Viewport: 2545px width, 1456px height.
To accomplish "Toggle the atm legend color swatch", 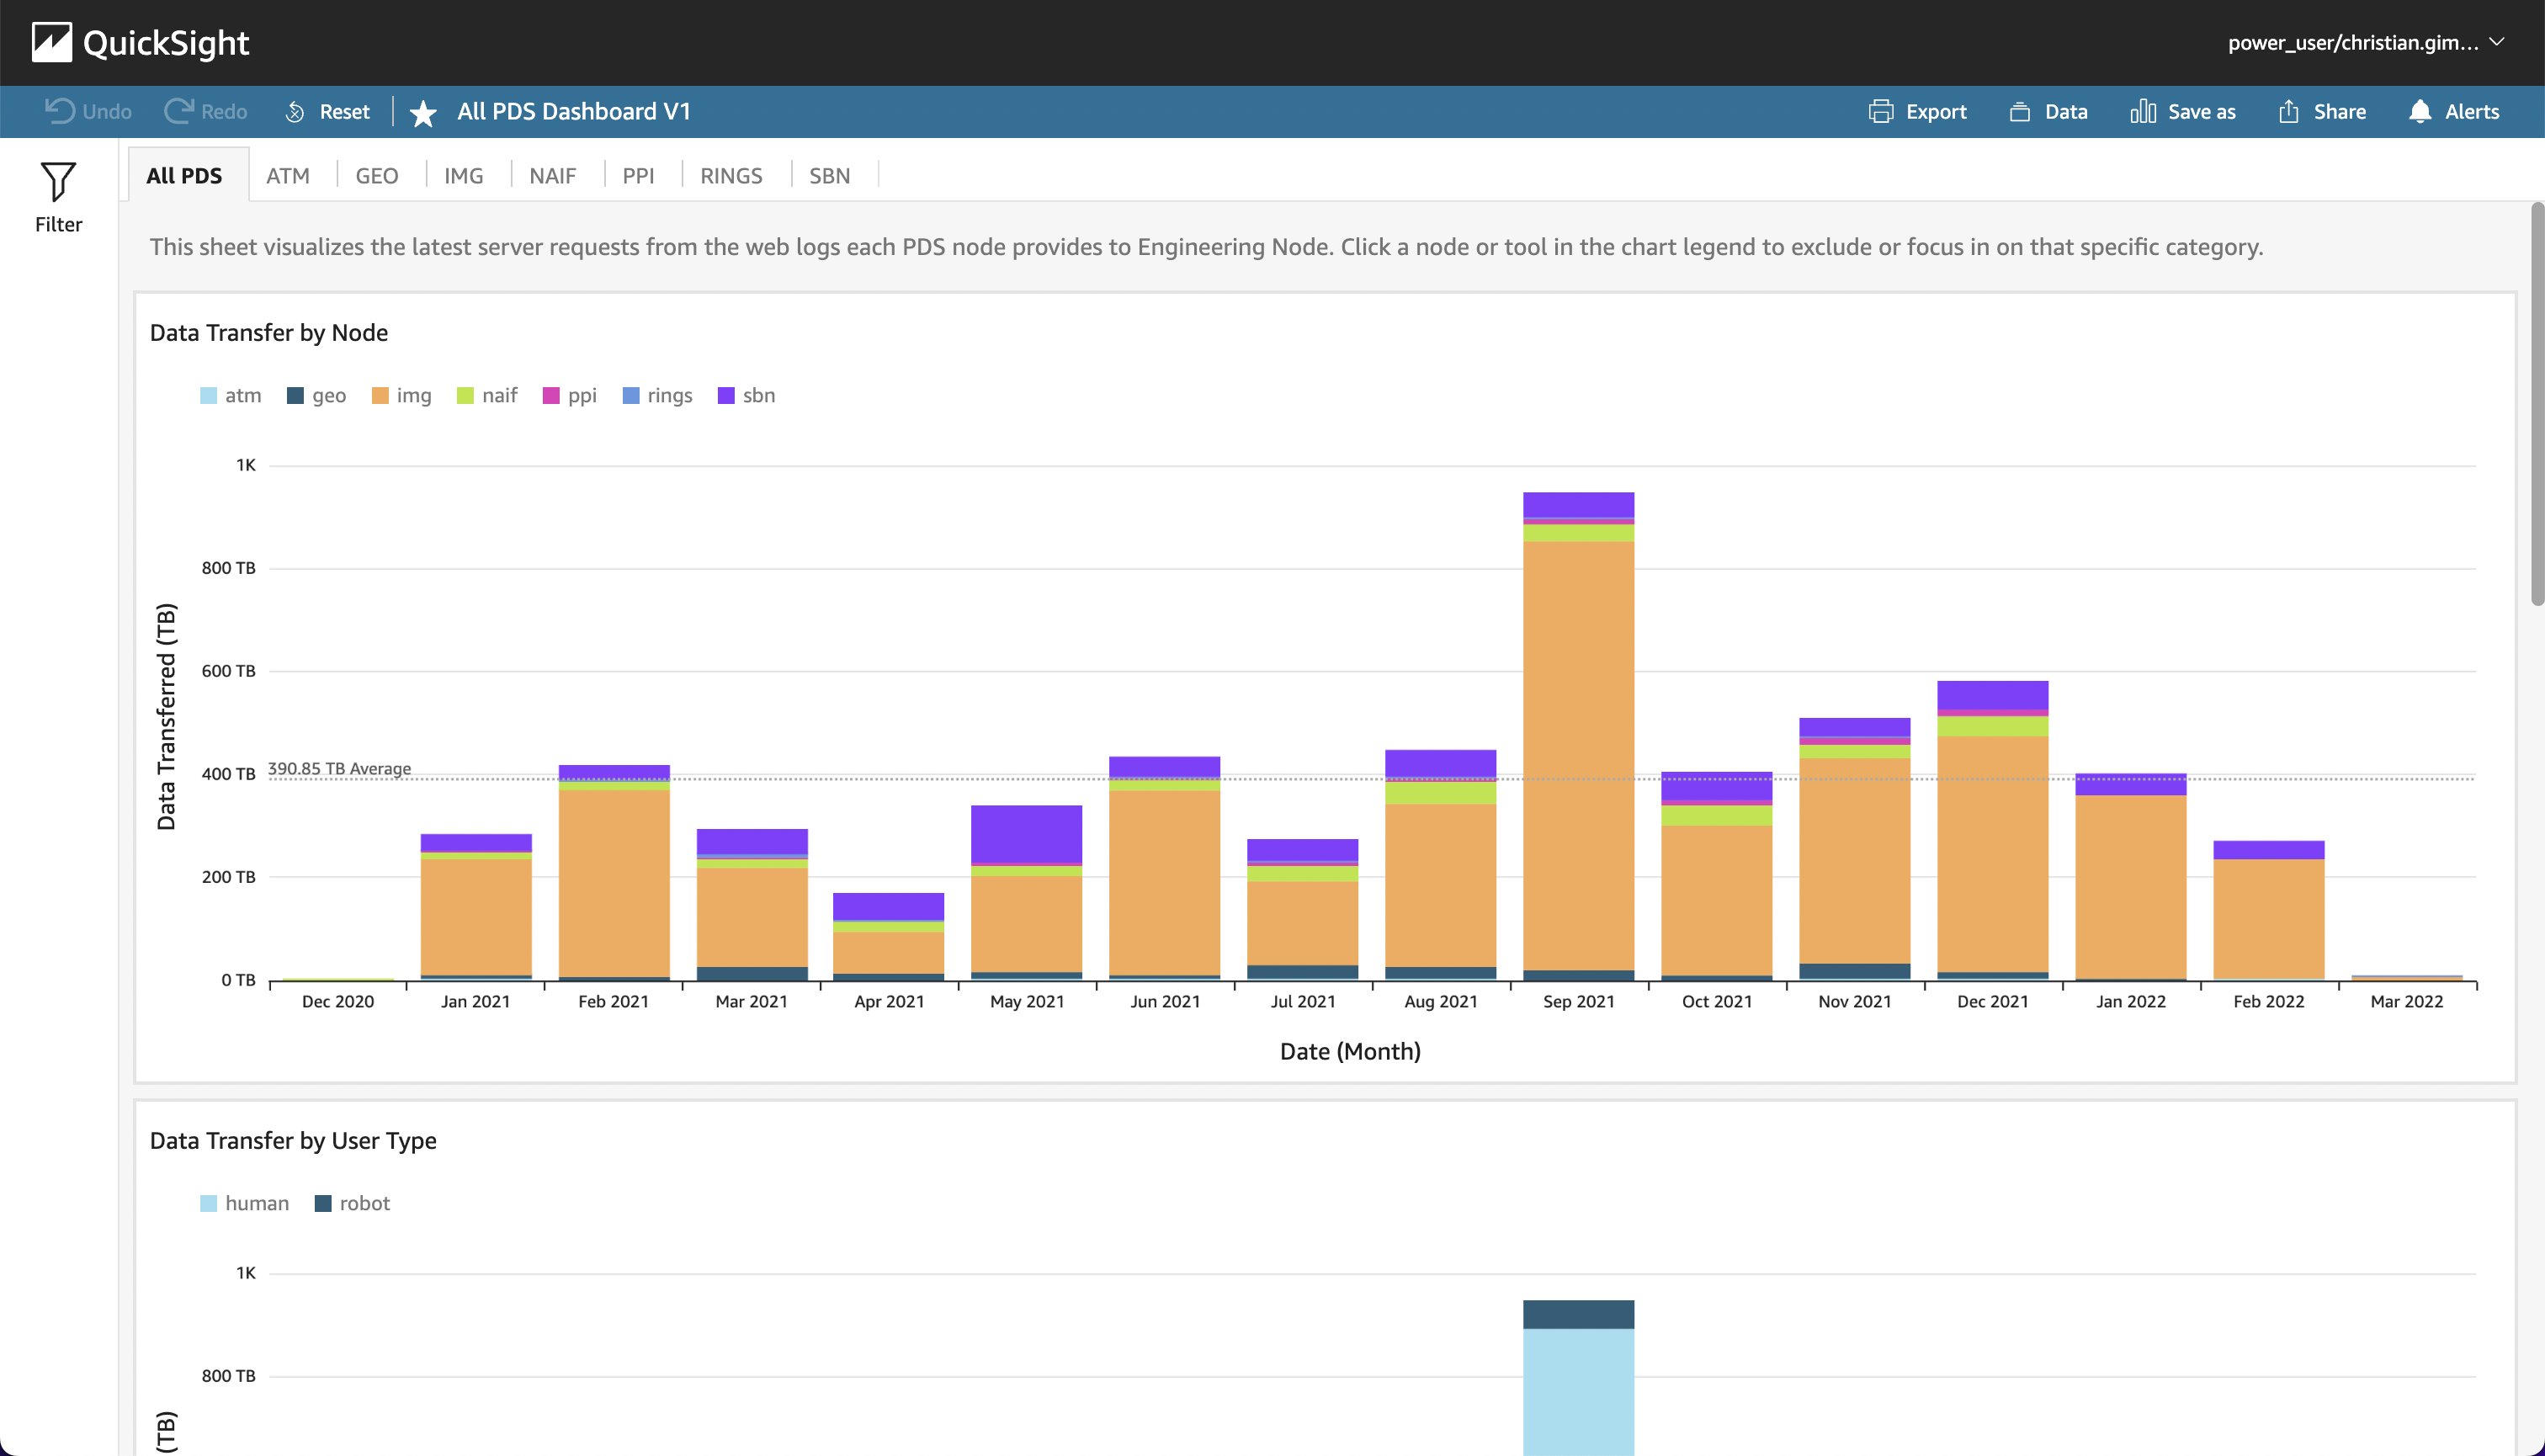I will (x=208, y=395).
